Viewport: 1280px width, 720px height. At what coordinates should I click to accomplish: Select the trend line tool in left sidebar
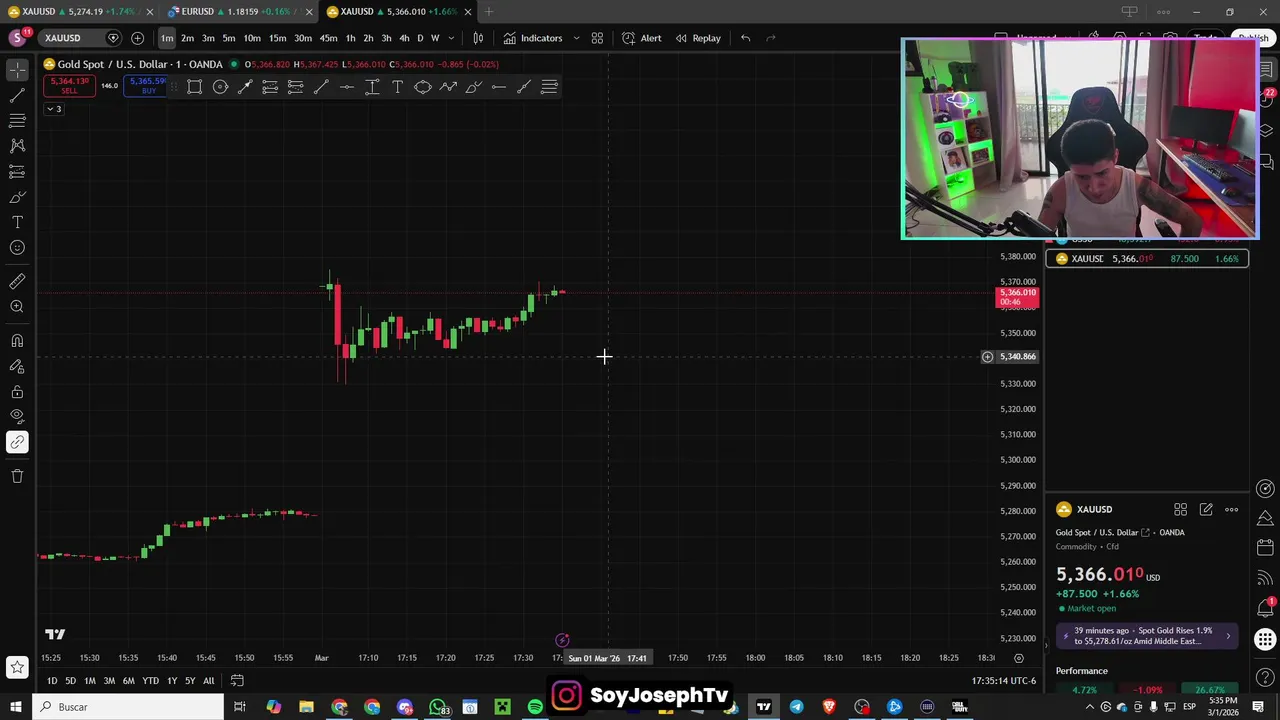[17, 95]
